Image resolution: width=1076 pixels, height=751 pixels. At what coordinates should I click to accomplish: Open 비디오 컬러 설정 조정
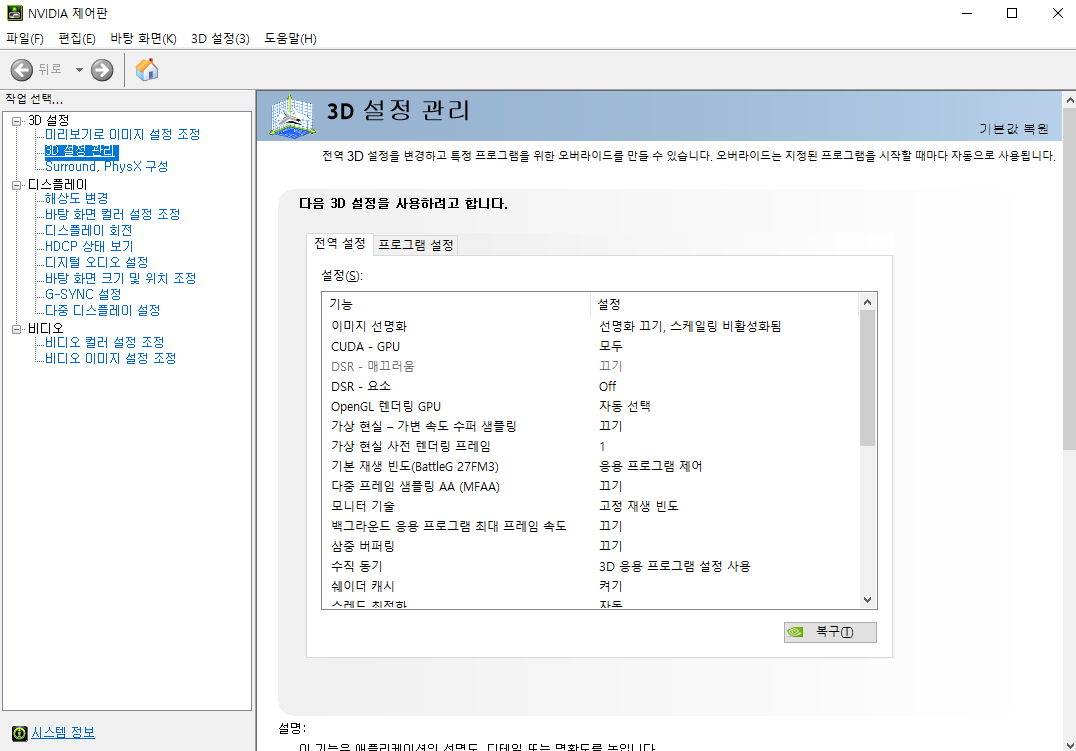point(104,342)
